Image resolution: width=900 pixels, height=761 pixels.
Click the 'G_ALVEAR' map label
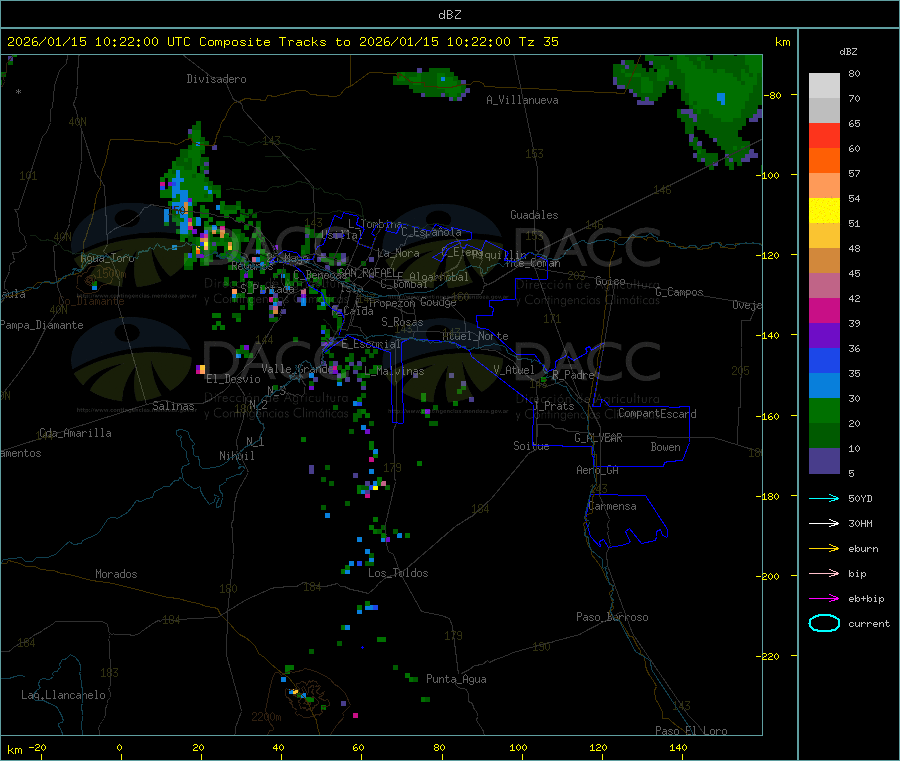coord(598,438)
